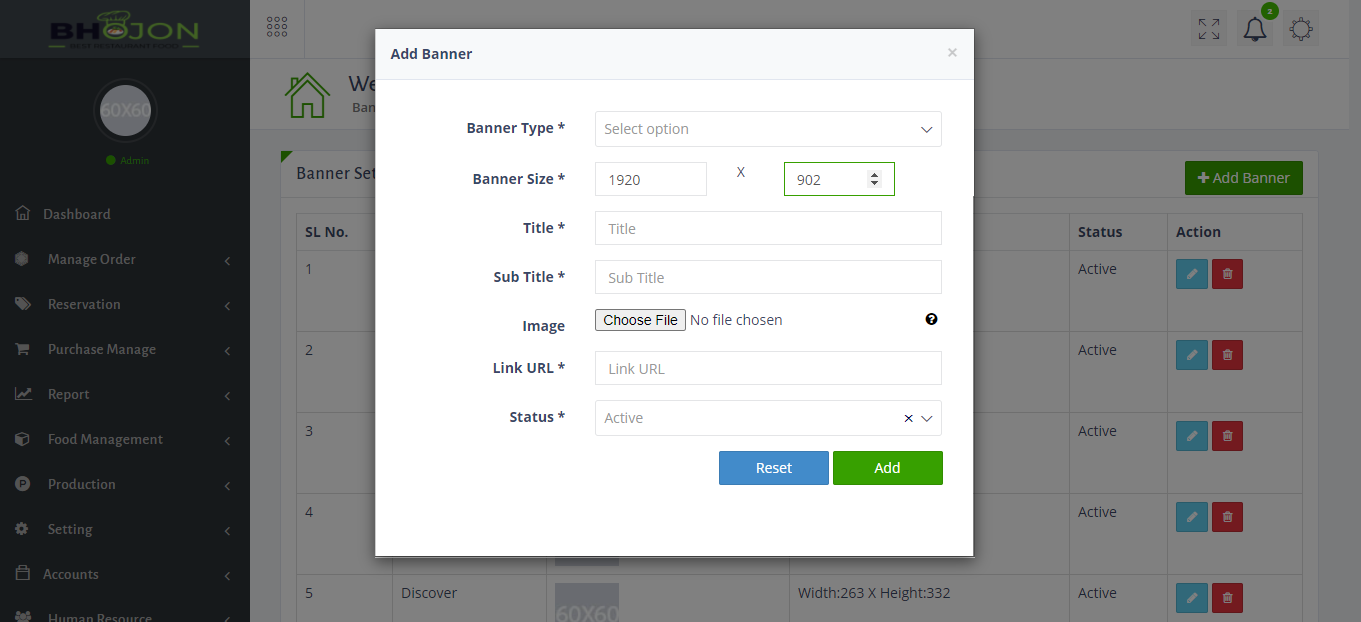This screenshot has height=622, width=1361.
Task: Increase banner height using the stepper arrows
Action: pyautogui.click(x=875, y=173)
